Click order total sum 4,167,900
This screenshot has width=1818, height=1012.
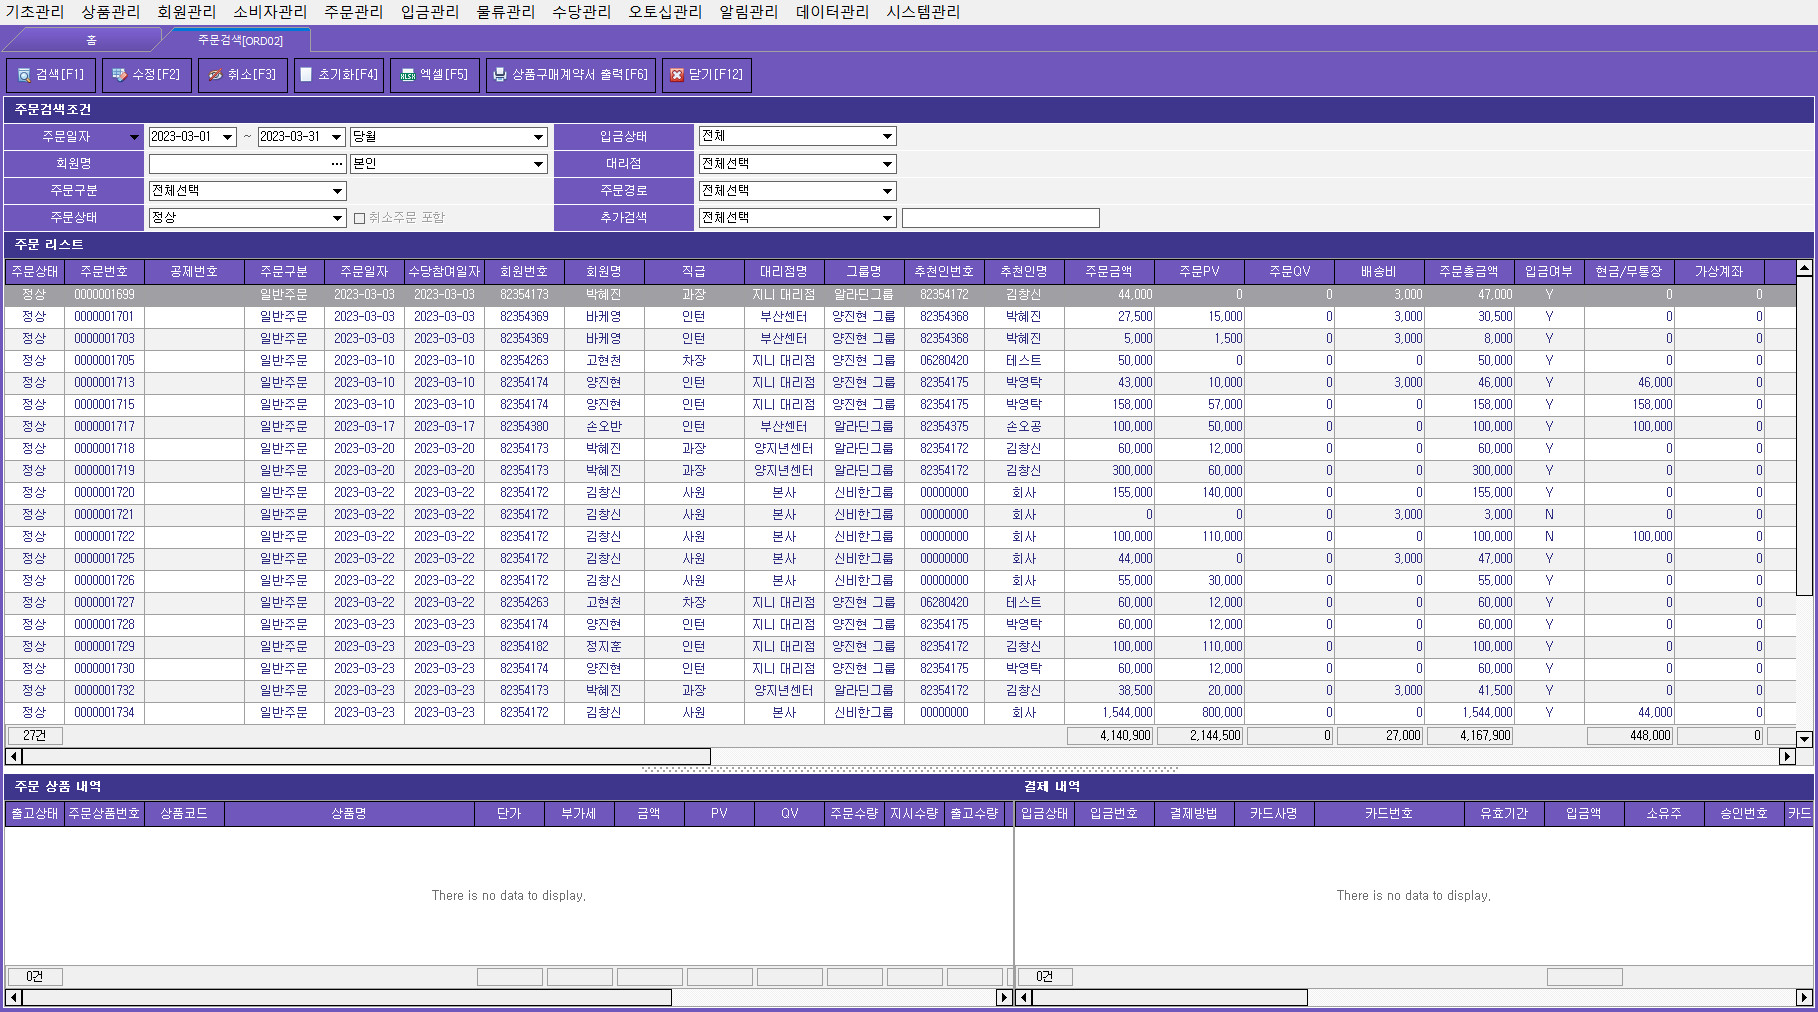[1470, 736]
